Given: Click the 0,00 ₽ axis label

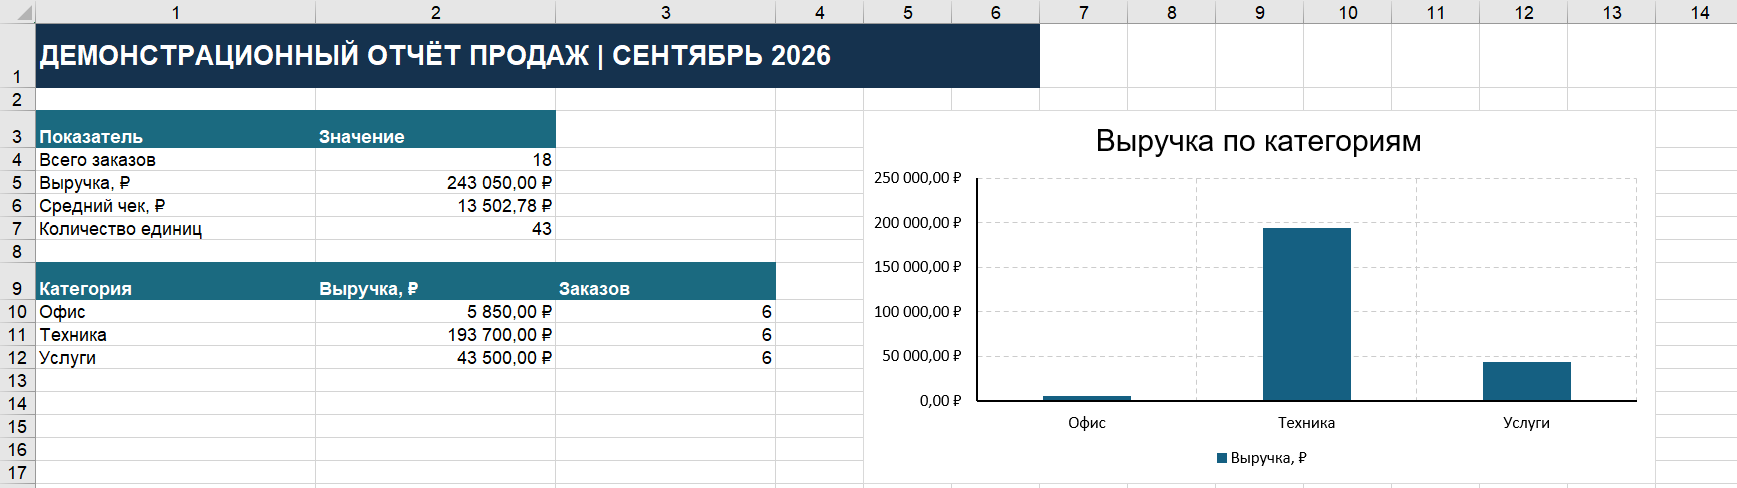Looking at the screenshot, I should click(940, 401).
